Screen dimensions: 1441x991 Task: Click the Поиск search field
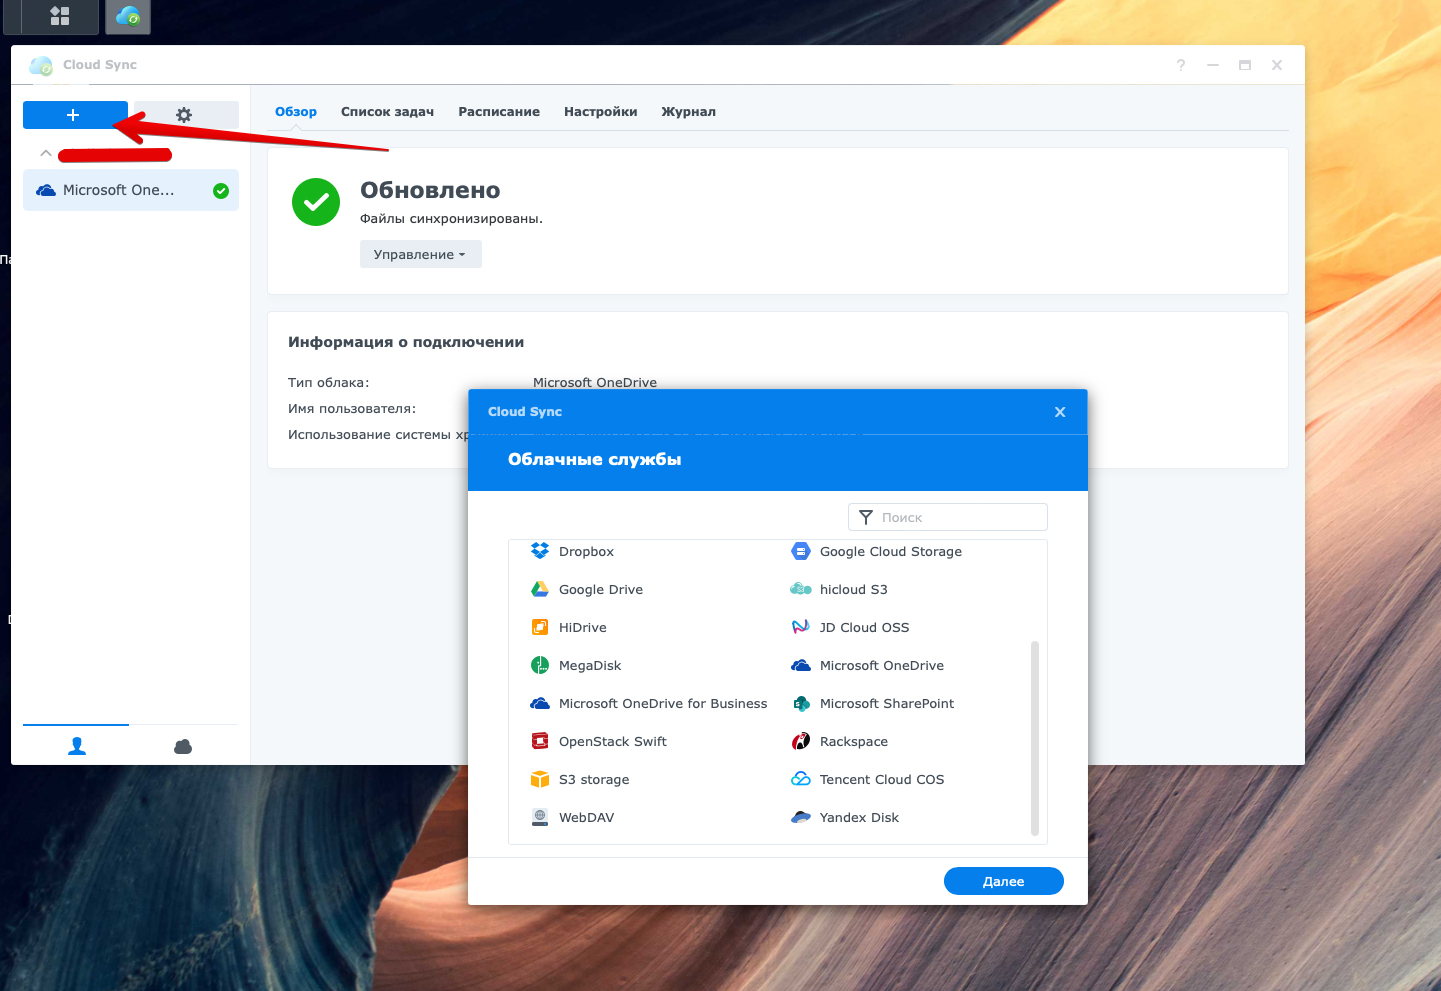coord(958,517)
